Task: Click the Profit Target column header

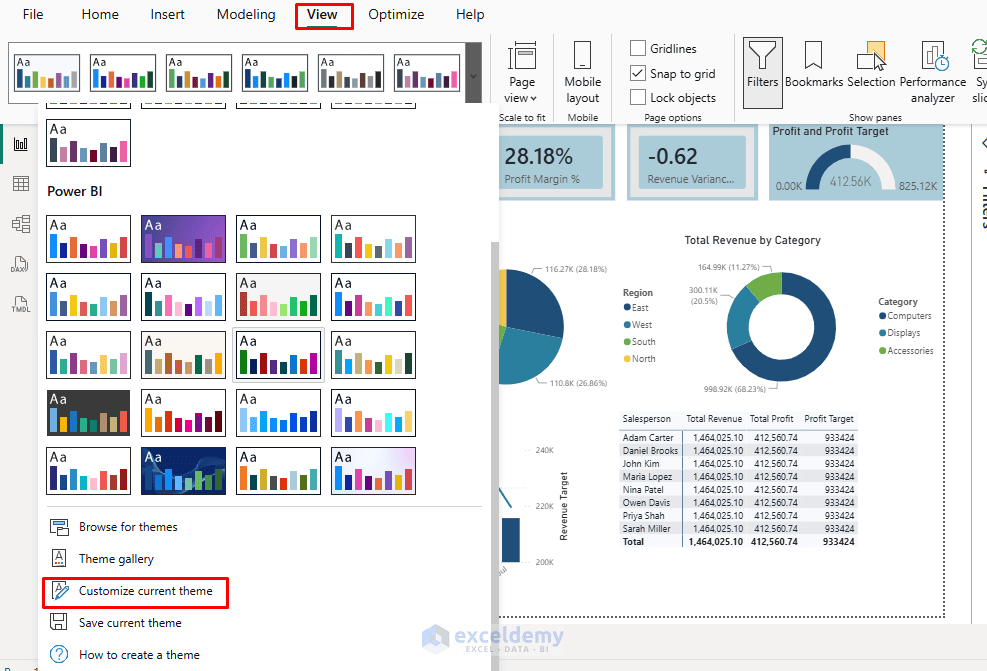Action: [828, 419]
